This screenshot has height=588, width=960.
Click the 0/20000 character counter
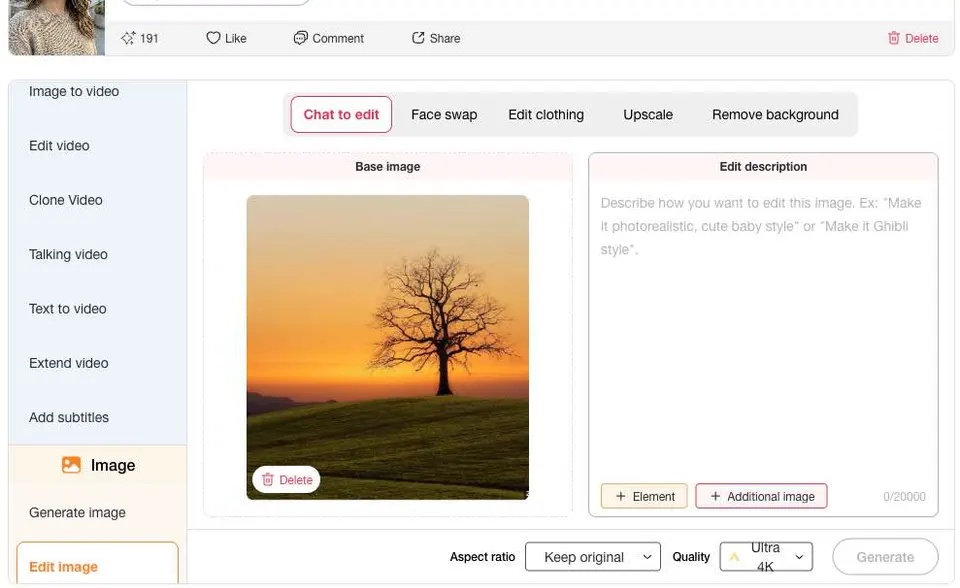904,497
